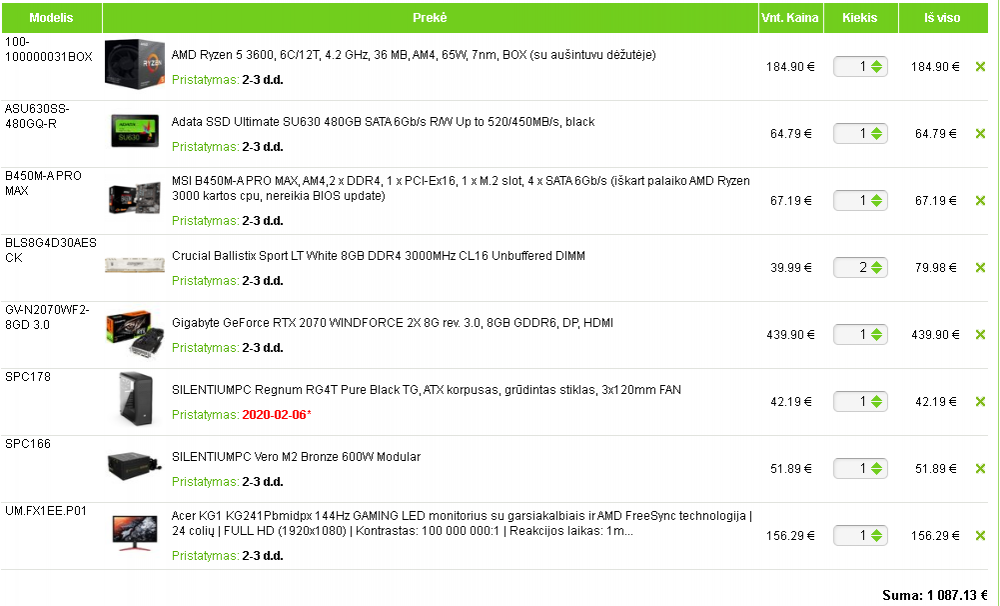Viewport: 1000px width, 606px height.
Task: Delete Adata SSD SU630 row with green X
Action: (x=980, y=134)
